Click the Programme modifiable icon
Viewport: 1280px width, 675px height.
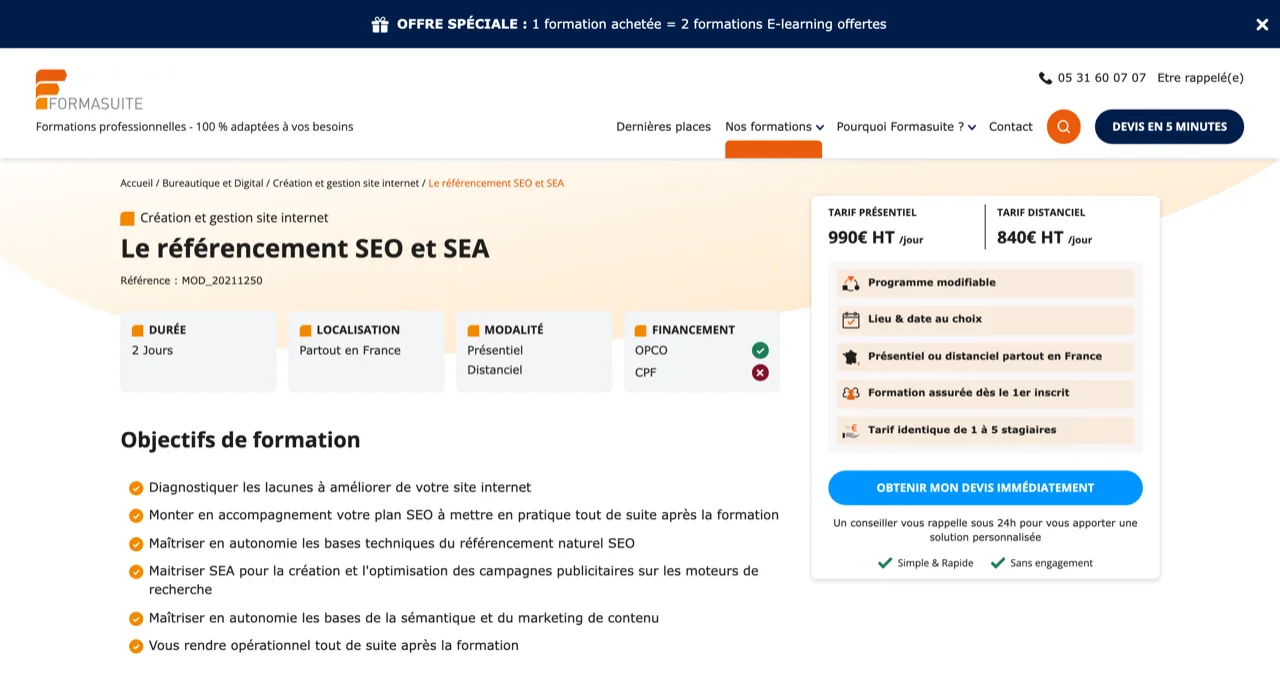(x=851, y=283)
